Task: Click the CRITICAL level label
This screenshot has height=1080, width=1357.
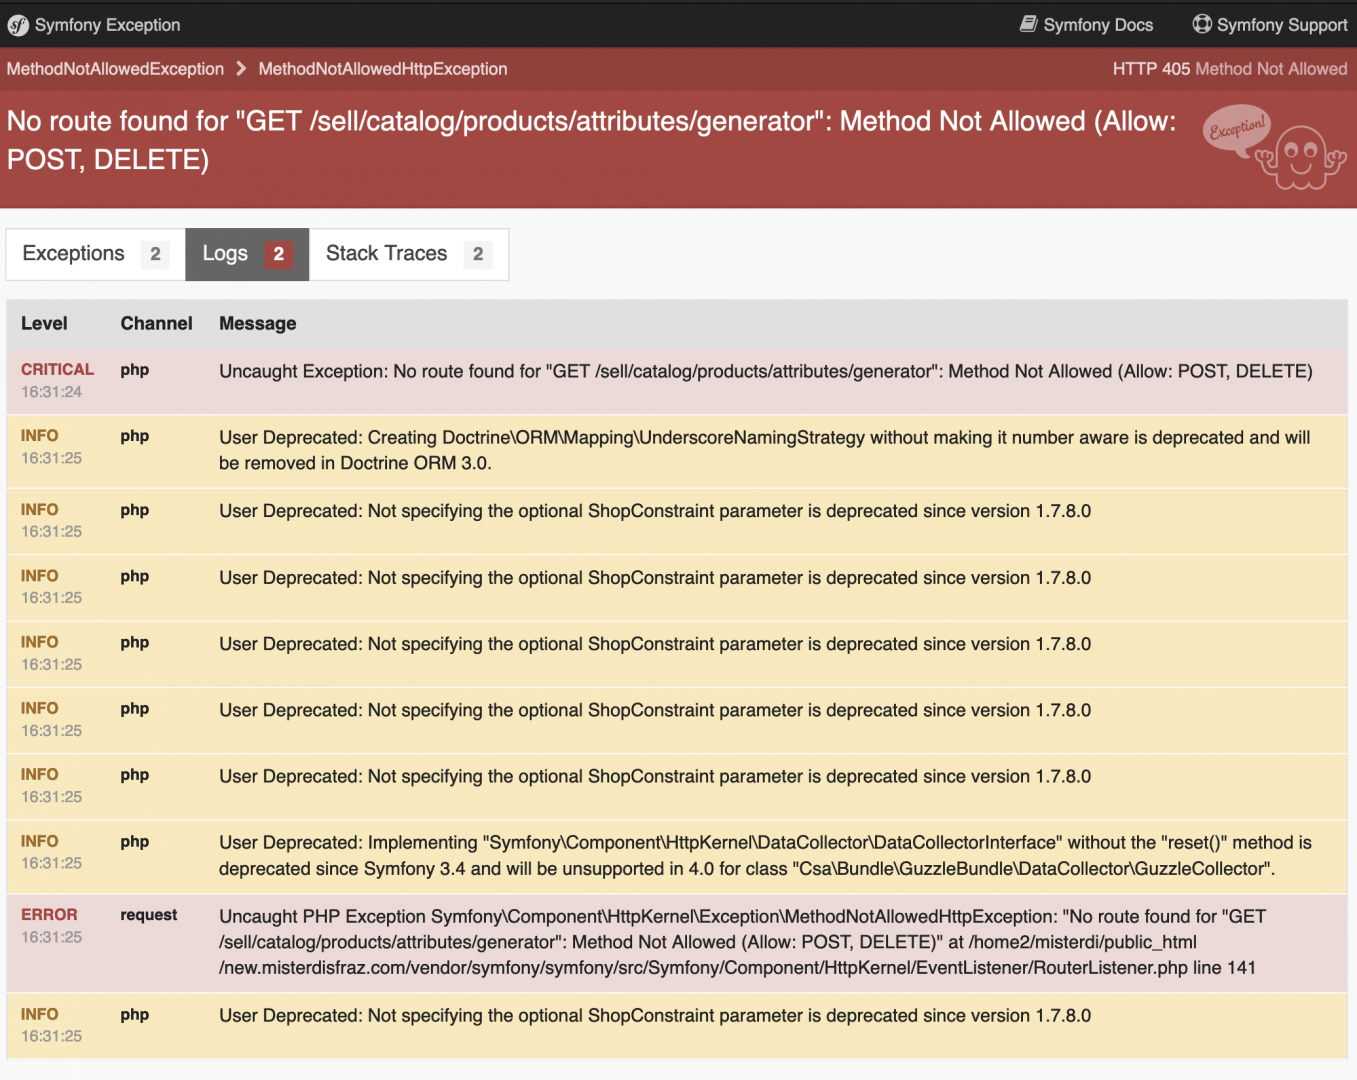Action: coord(57,369)
